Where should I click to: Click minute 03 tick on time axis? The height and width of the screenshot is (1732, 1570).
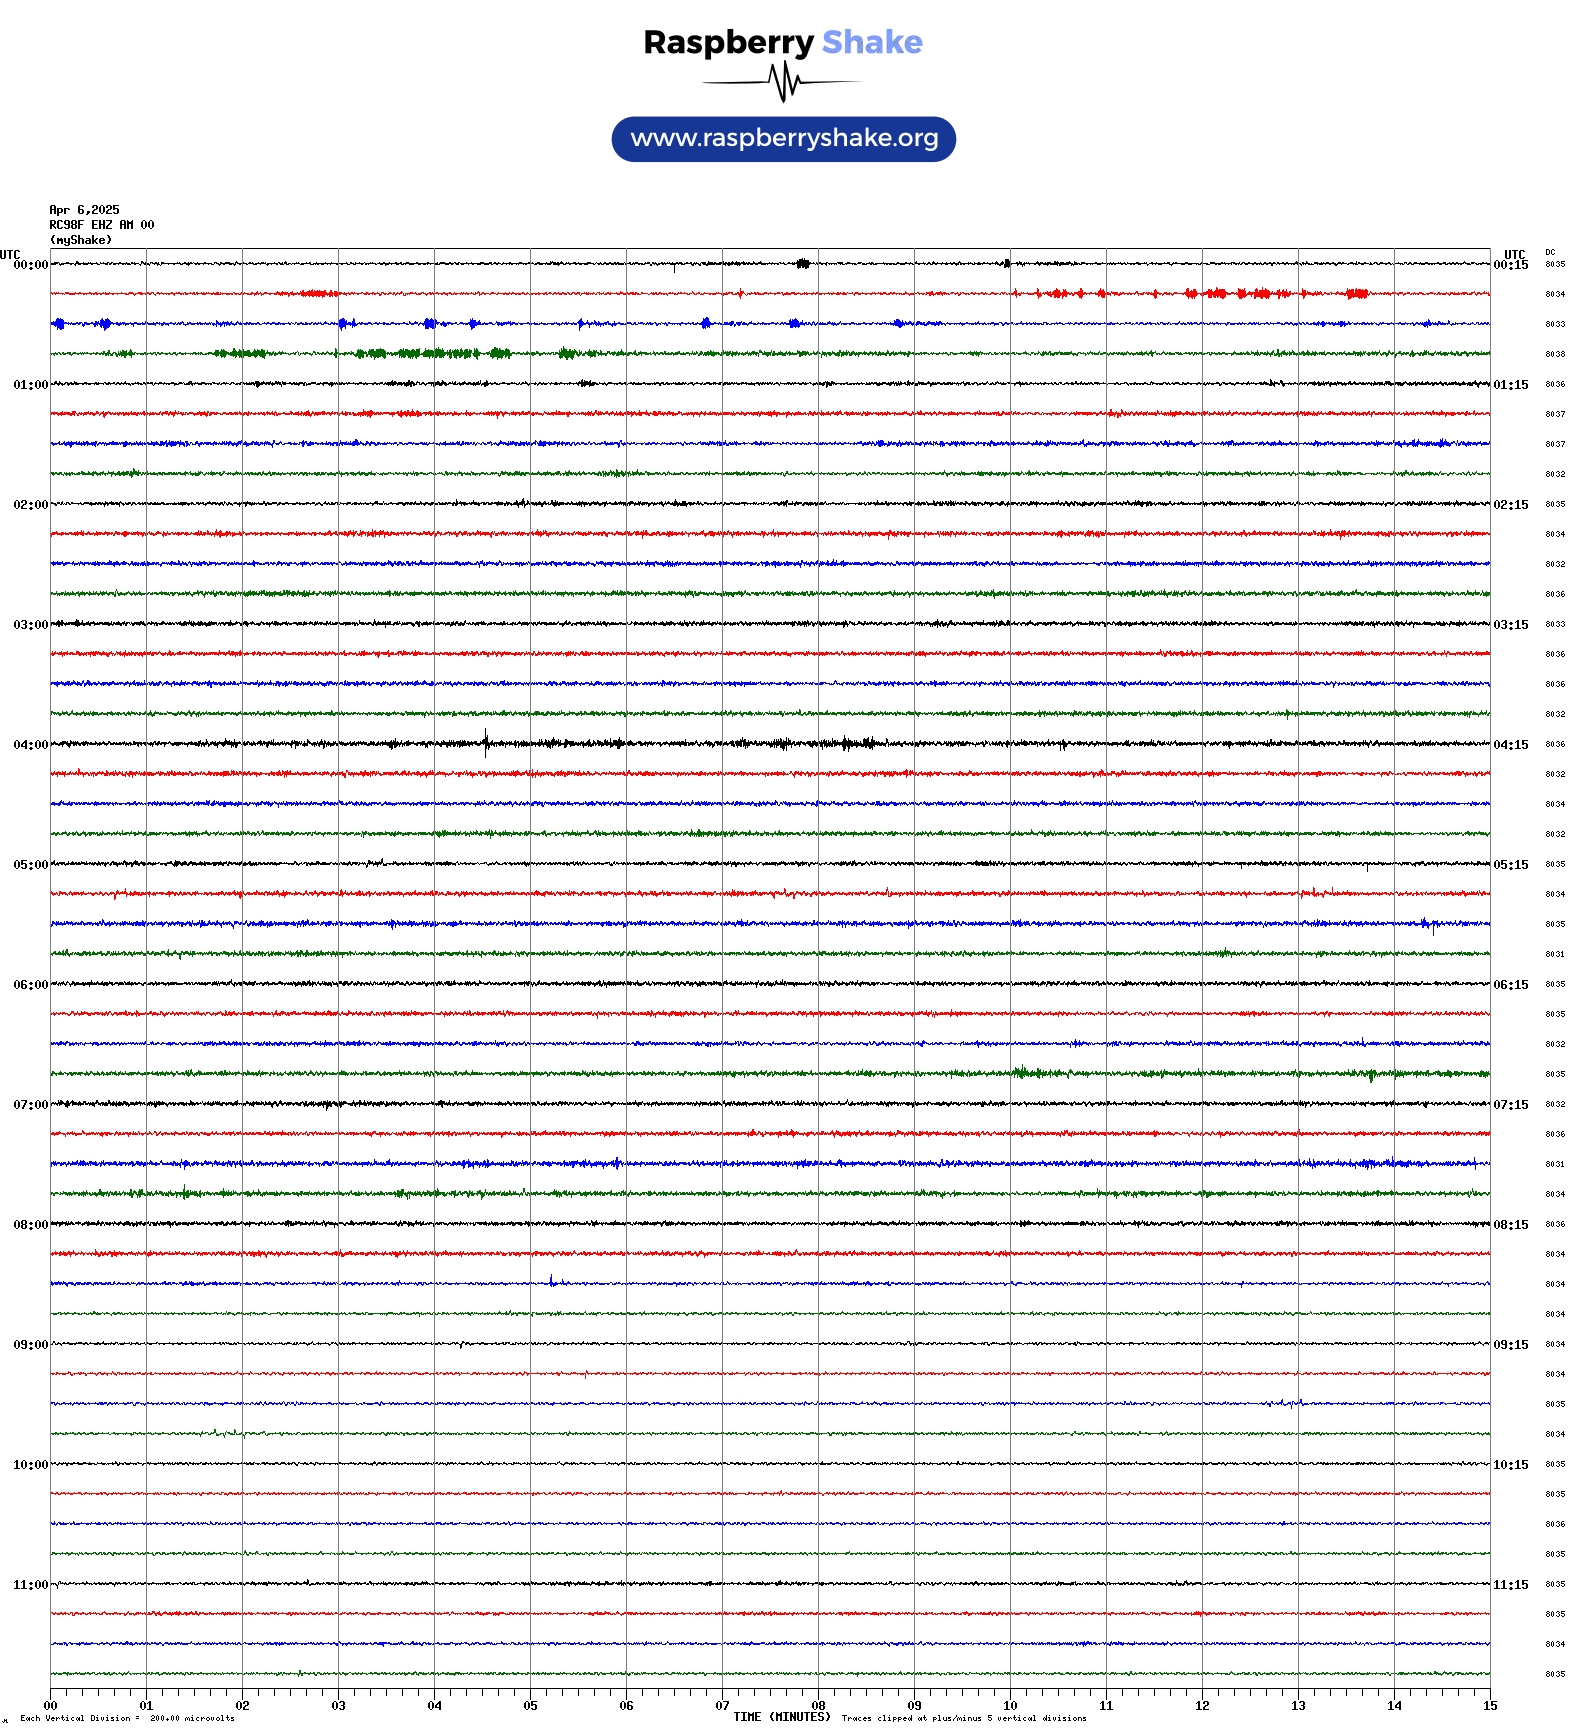pyautogui.click(x=338, y=1706)
